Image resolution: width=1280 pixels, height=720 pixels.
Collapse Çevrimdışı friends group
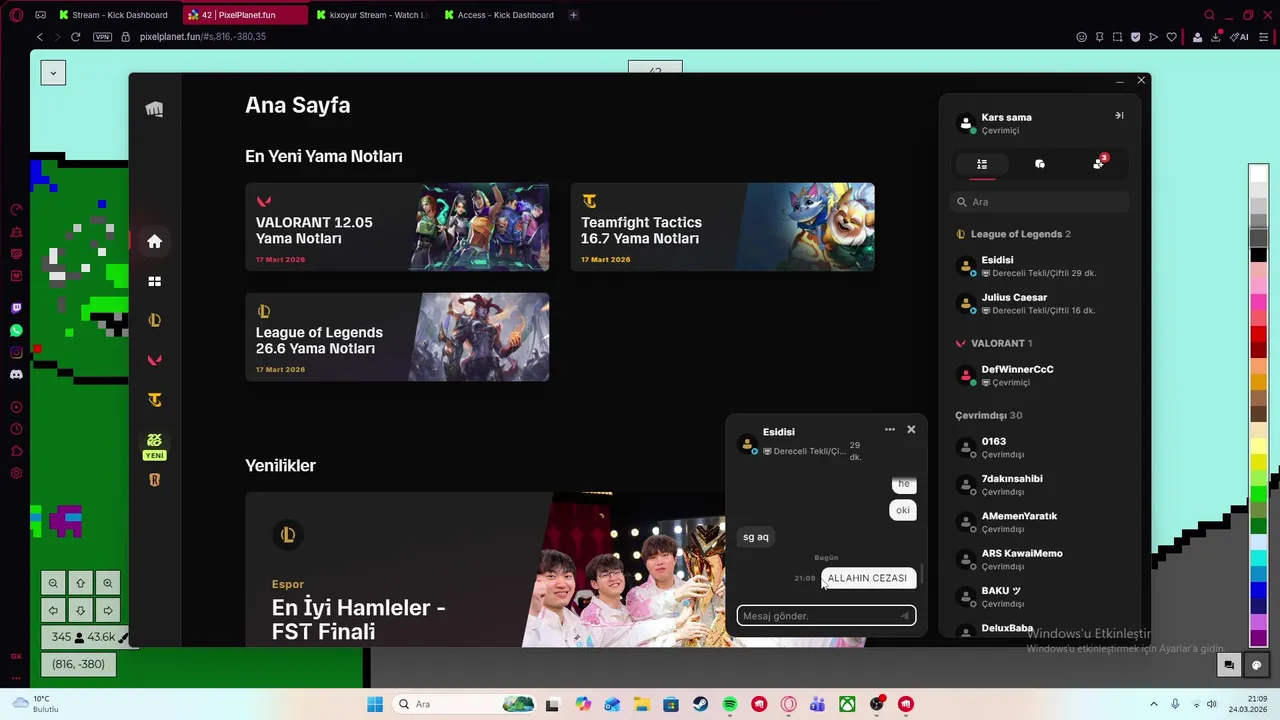pyautogui.click(x=988, y=415)
